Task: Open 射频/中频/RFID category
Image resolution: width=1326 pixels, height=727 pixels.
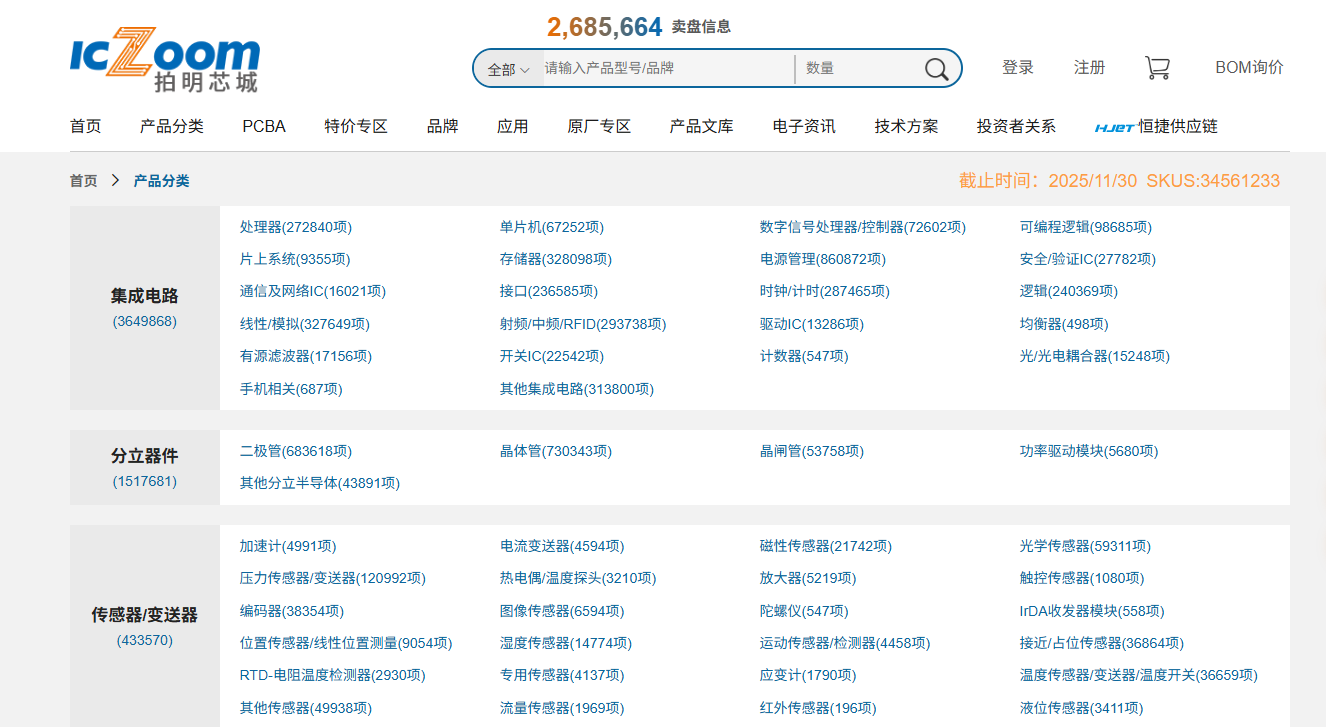Action: [x=583, y=324]
